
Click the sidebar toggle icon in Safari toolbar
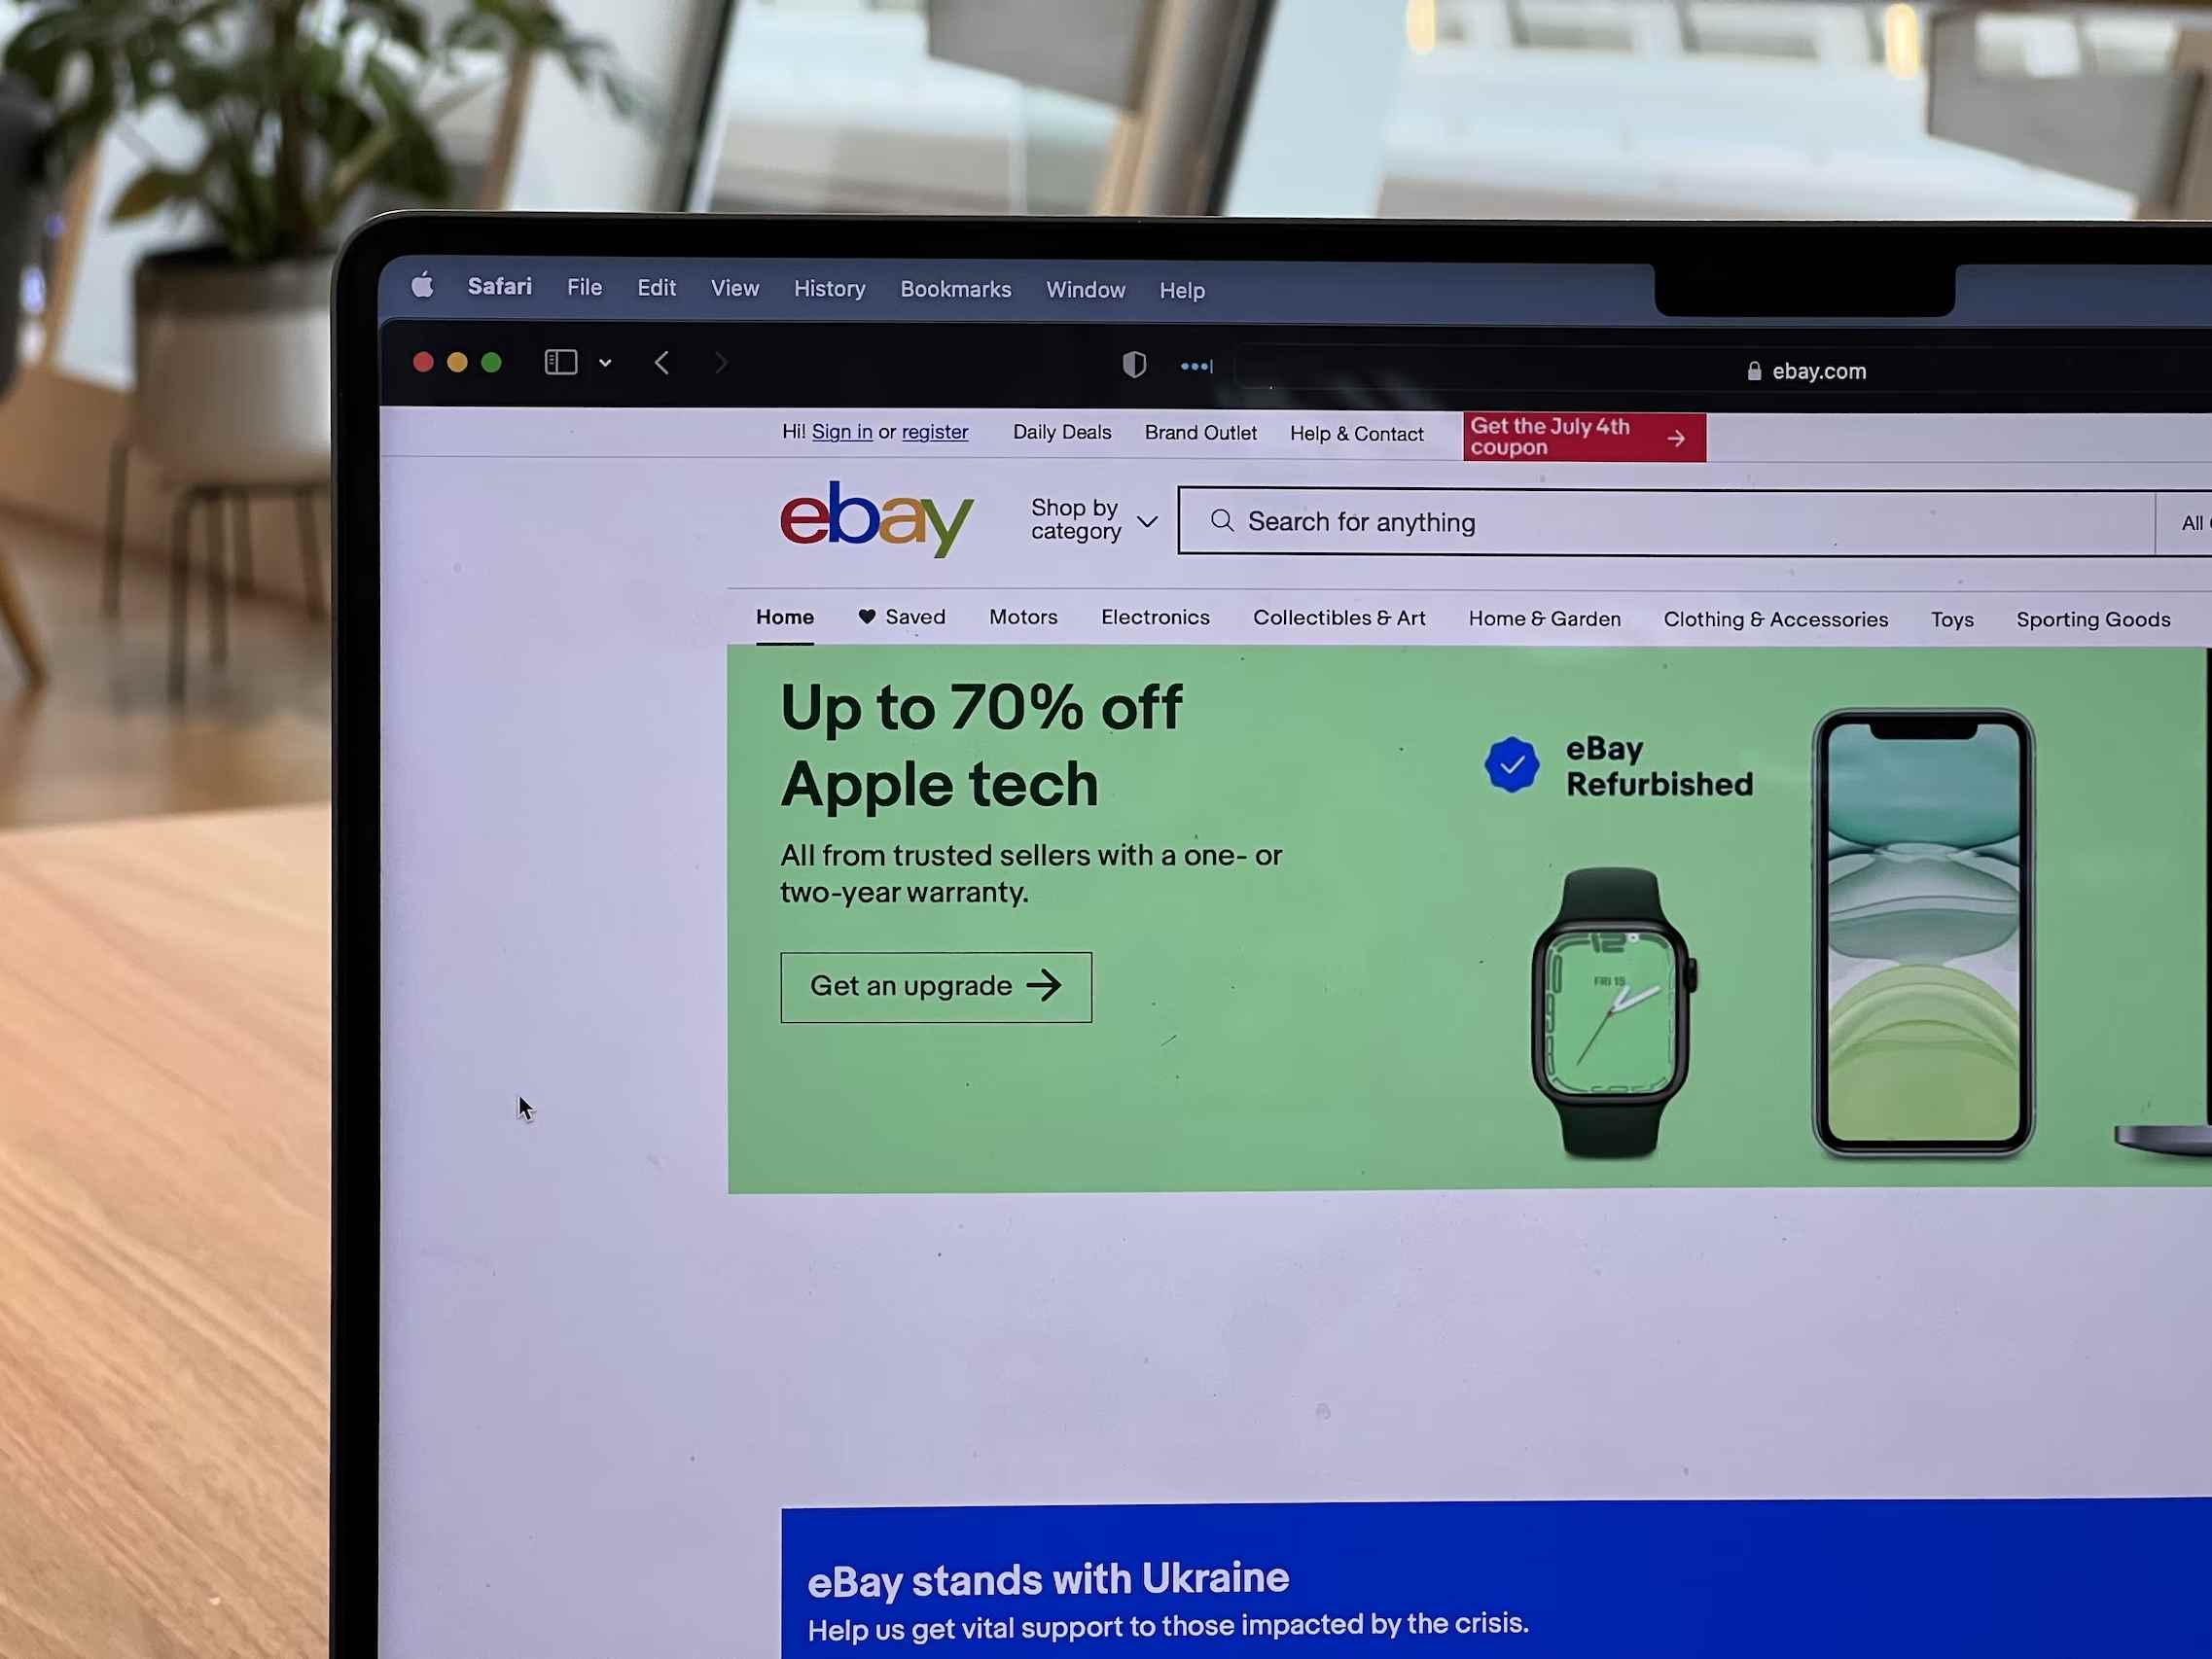tap(559, 363)
